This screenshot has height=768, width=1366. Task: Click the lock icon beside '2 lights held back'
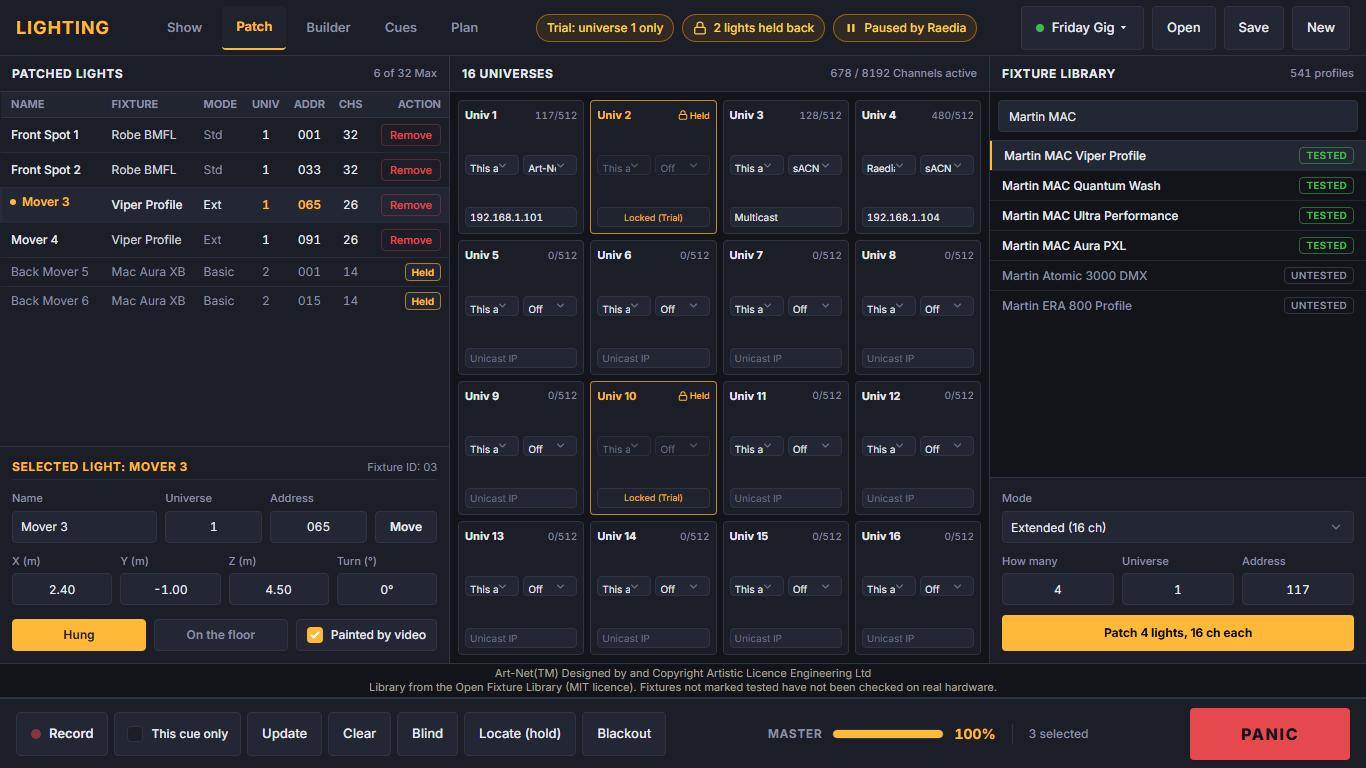coord(701,28)
